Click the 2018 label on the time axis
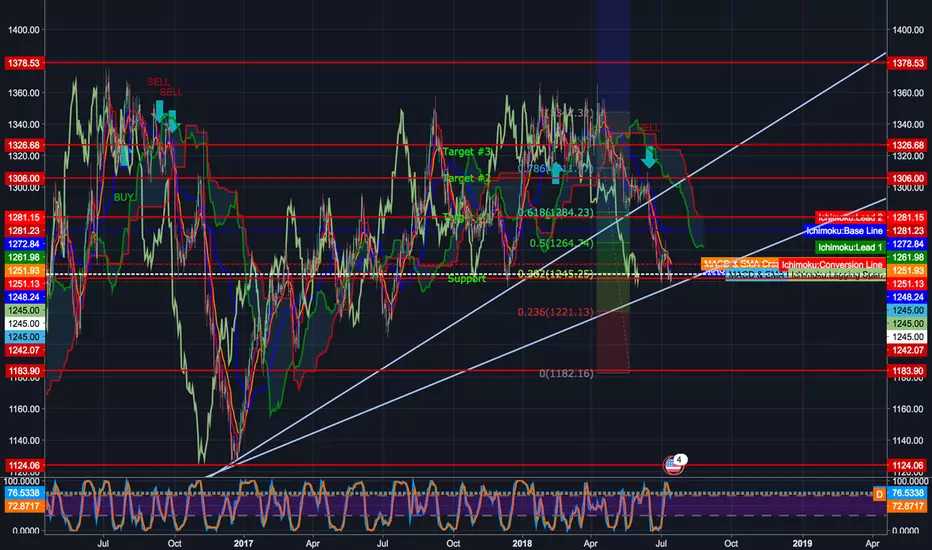The image size is (932, 550). [522, 543]
